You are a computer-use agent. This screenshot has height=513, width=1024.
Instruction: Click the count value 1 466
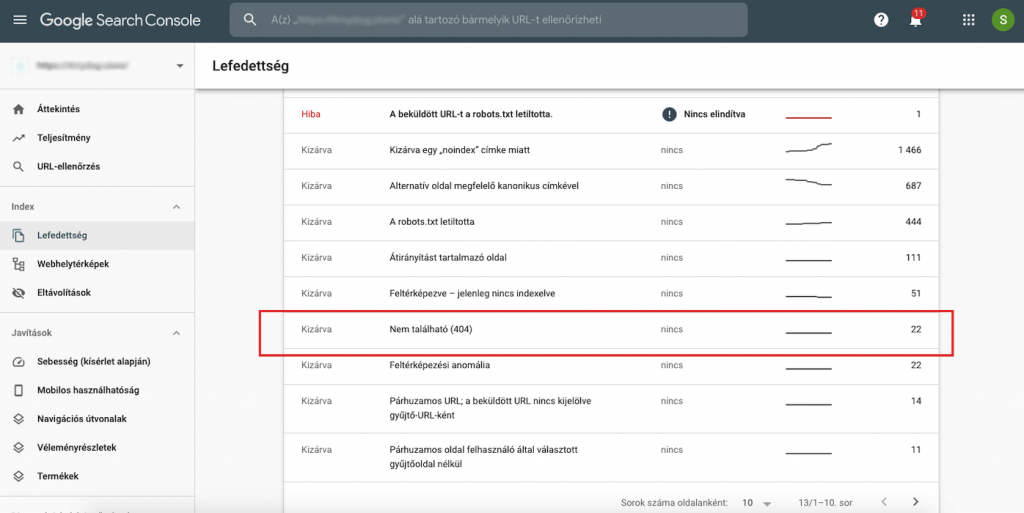pyautogui.click(x=909, y=150)
